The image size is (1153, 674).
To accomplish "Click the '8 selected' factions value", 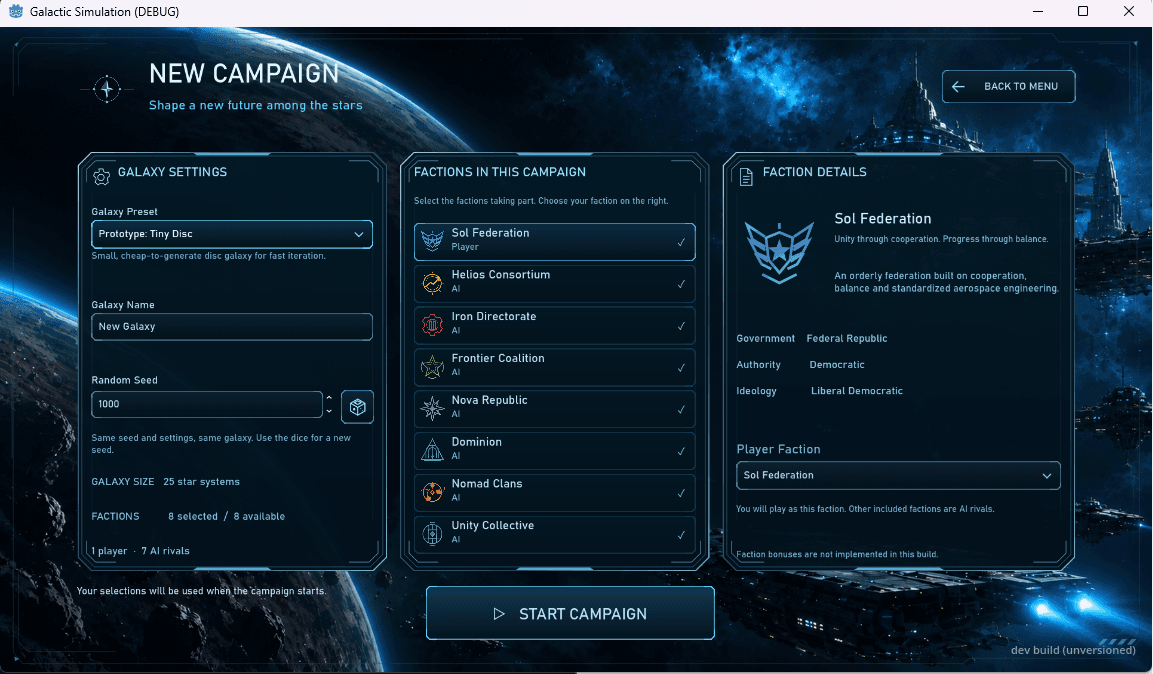I will pyautogui.click(x=193, y=517).
